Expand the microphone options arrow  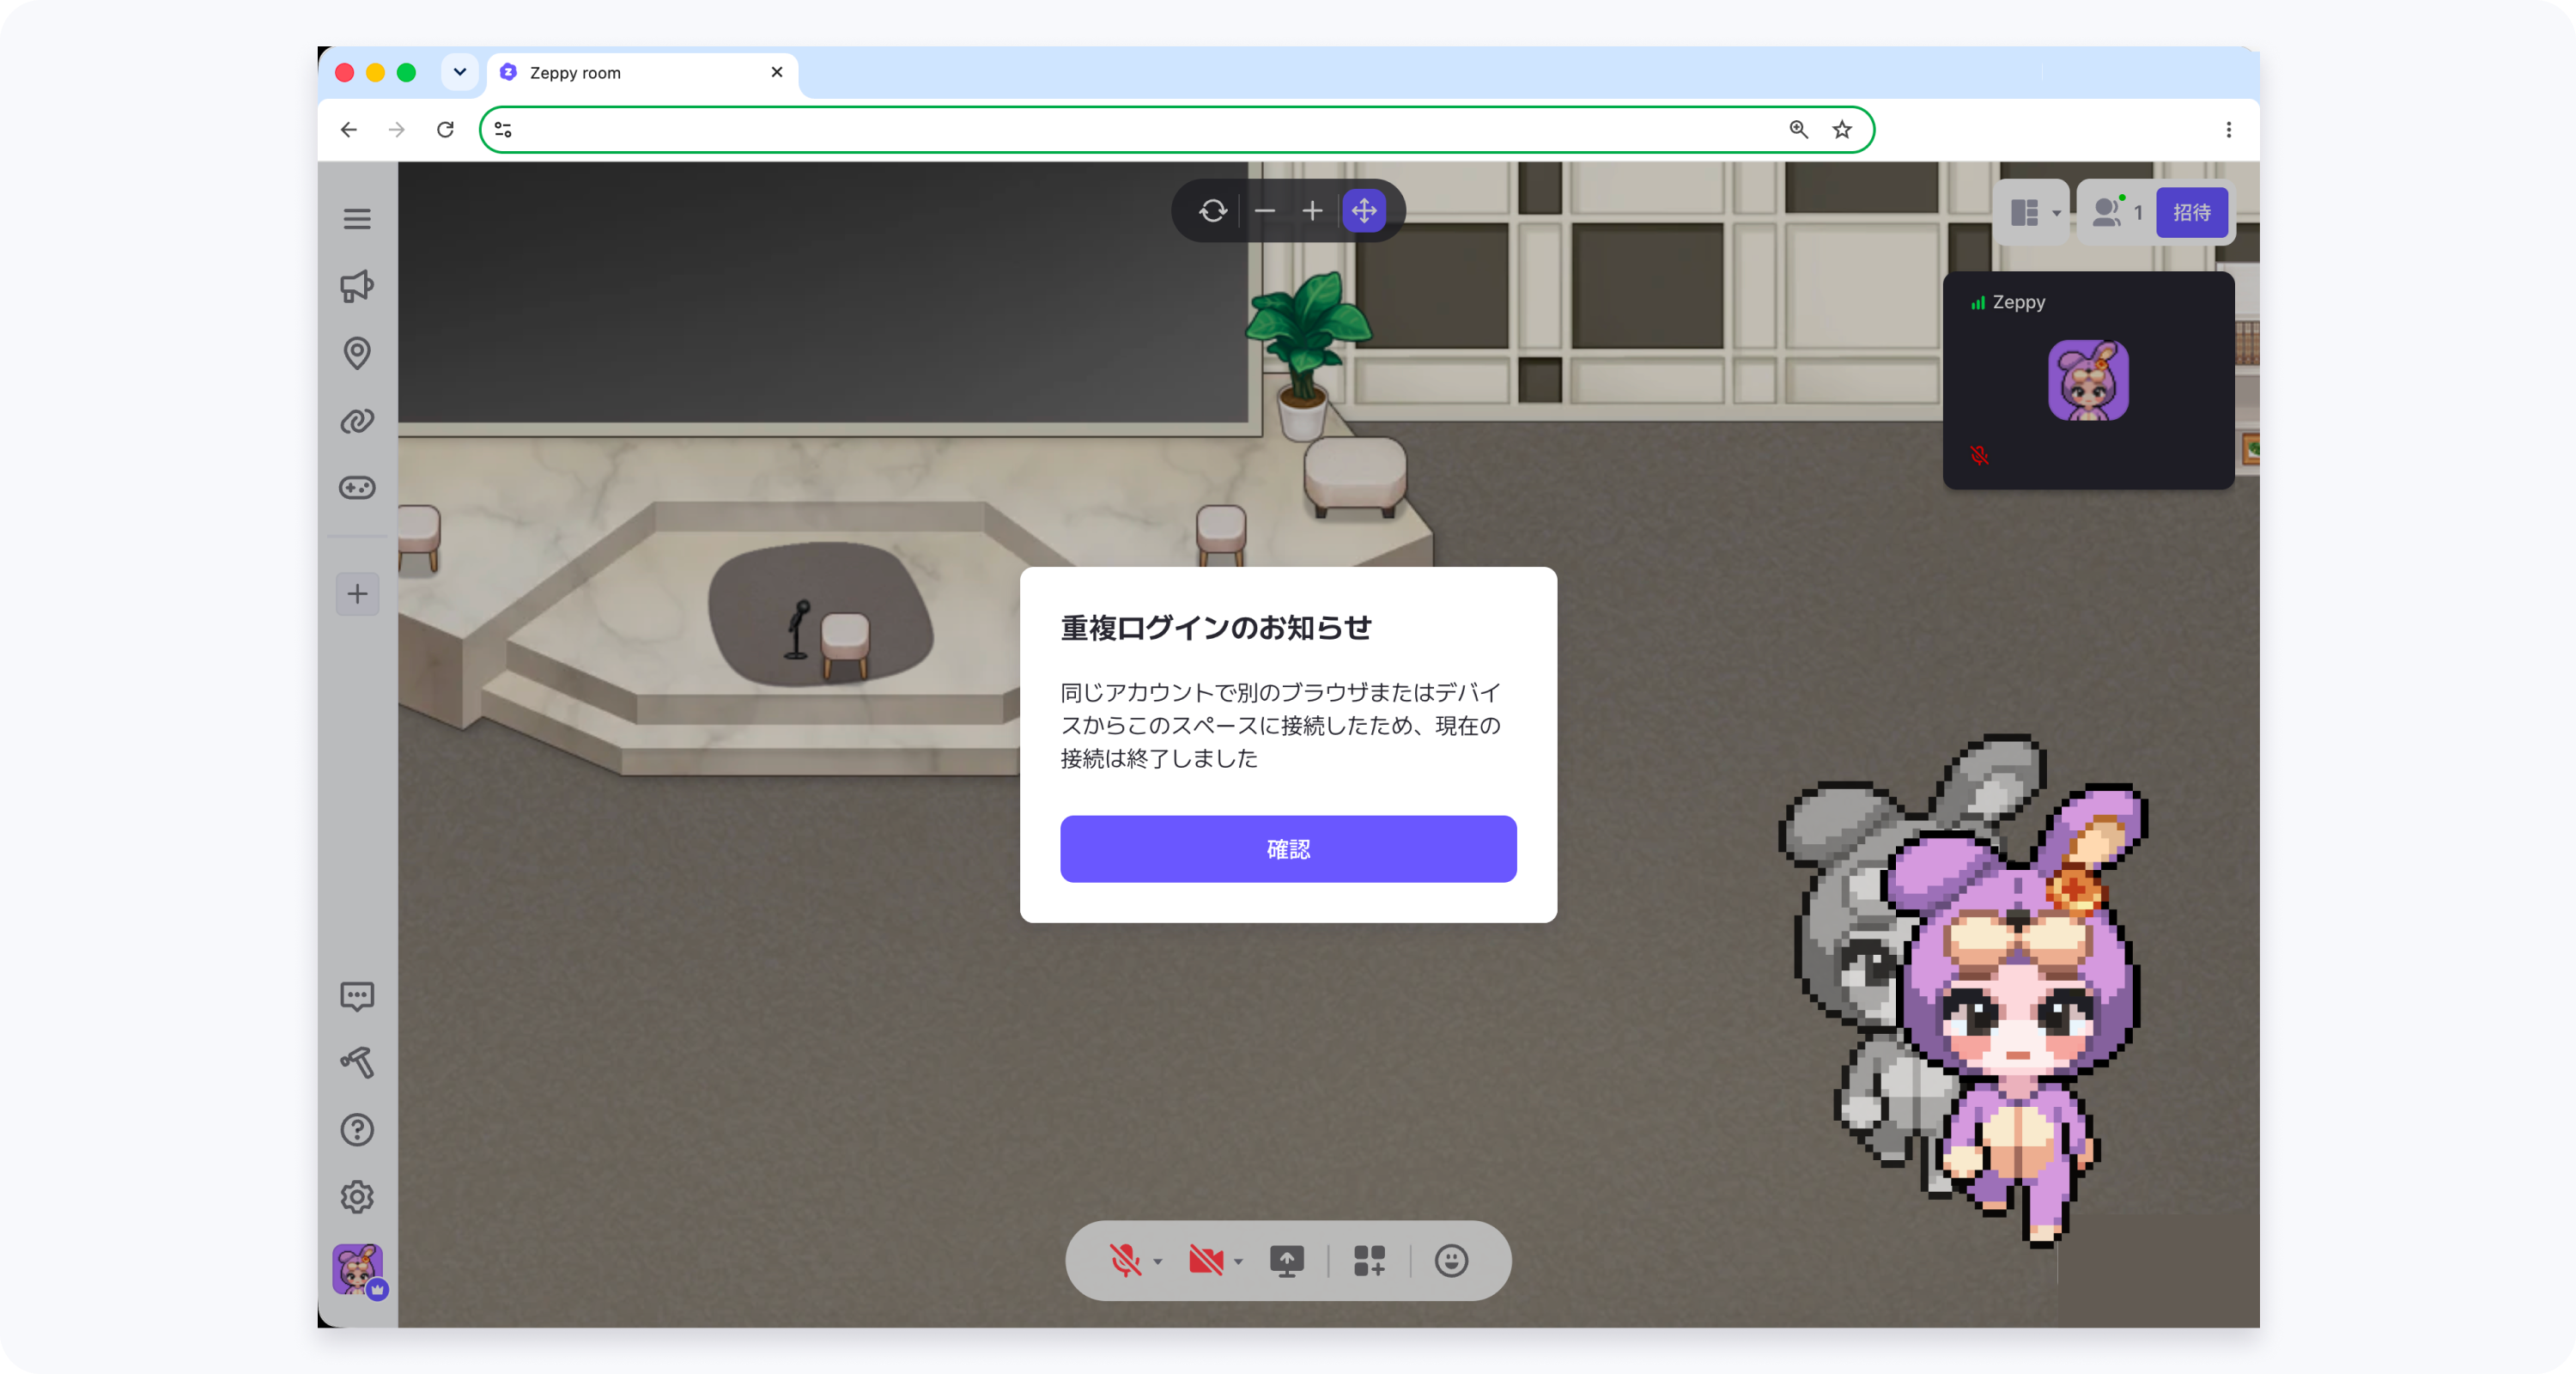coord(1158,1261)
